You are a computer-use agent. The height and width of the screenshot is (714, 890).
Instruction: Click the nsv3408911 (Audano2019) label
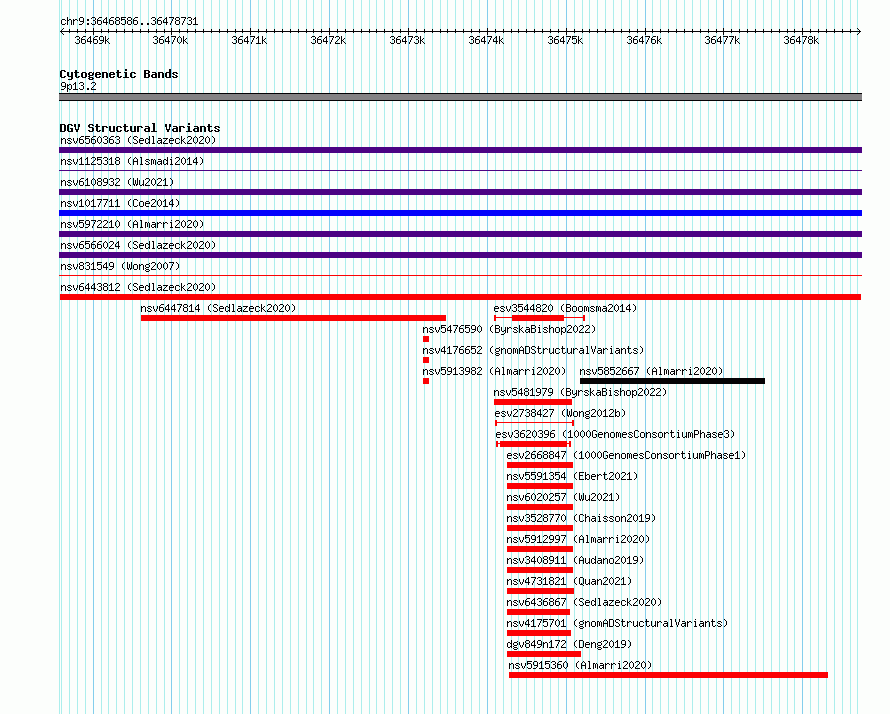[575, 560]
